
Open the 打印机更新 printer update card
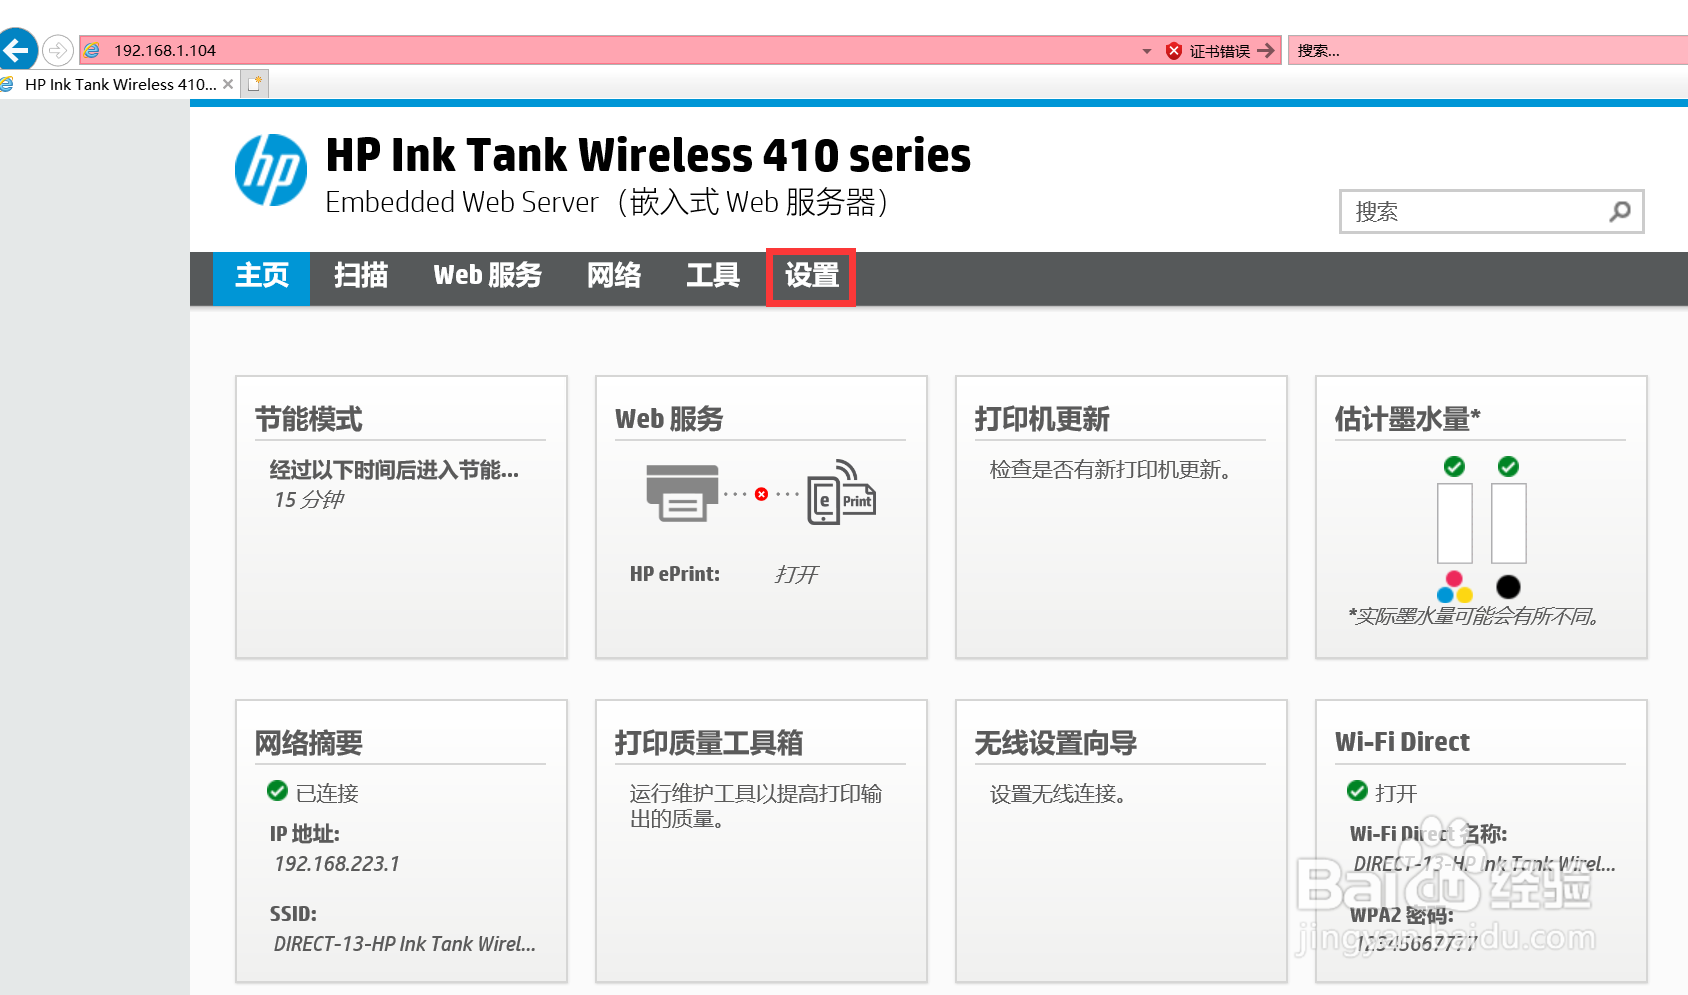[1121, 517]
